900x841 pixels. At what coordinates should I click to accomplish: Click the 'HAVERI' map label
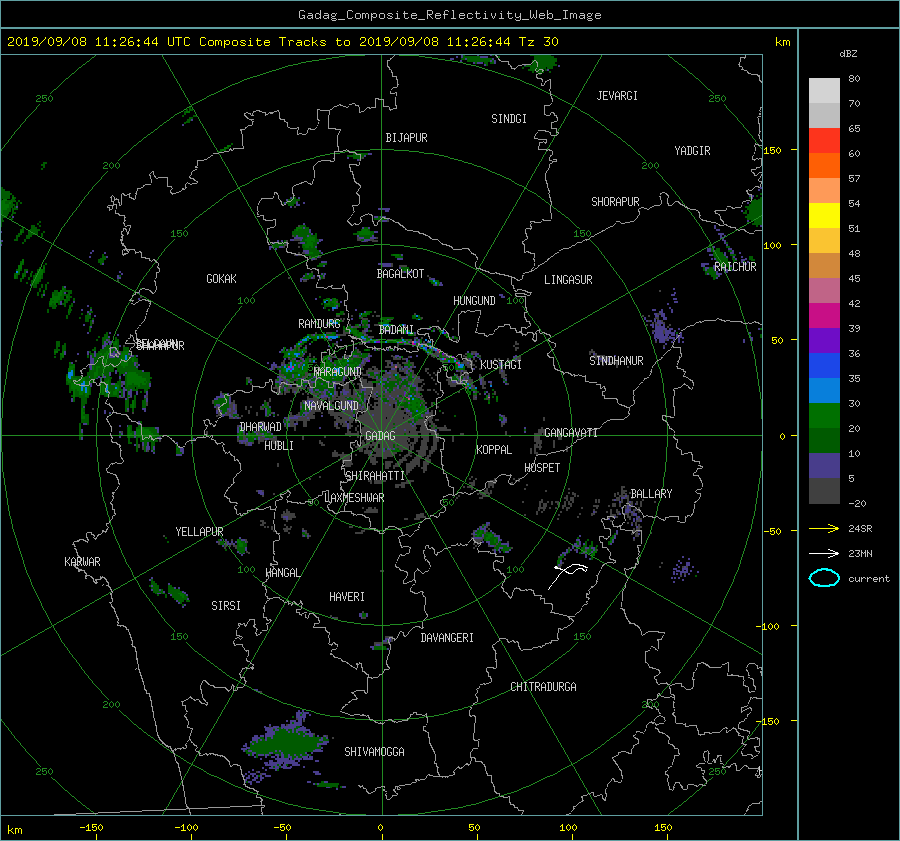point(347,597)
